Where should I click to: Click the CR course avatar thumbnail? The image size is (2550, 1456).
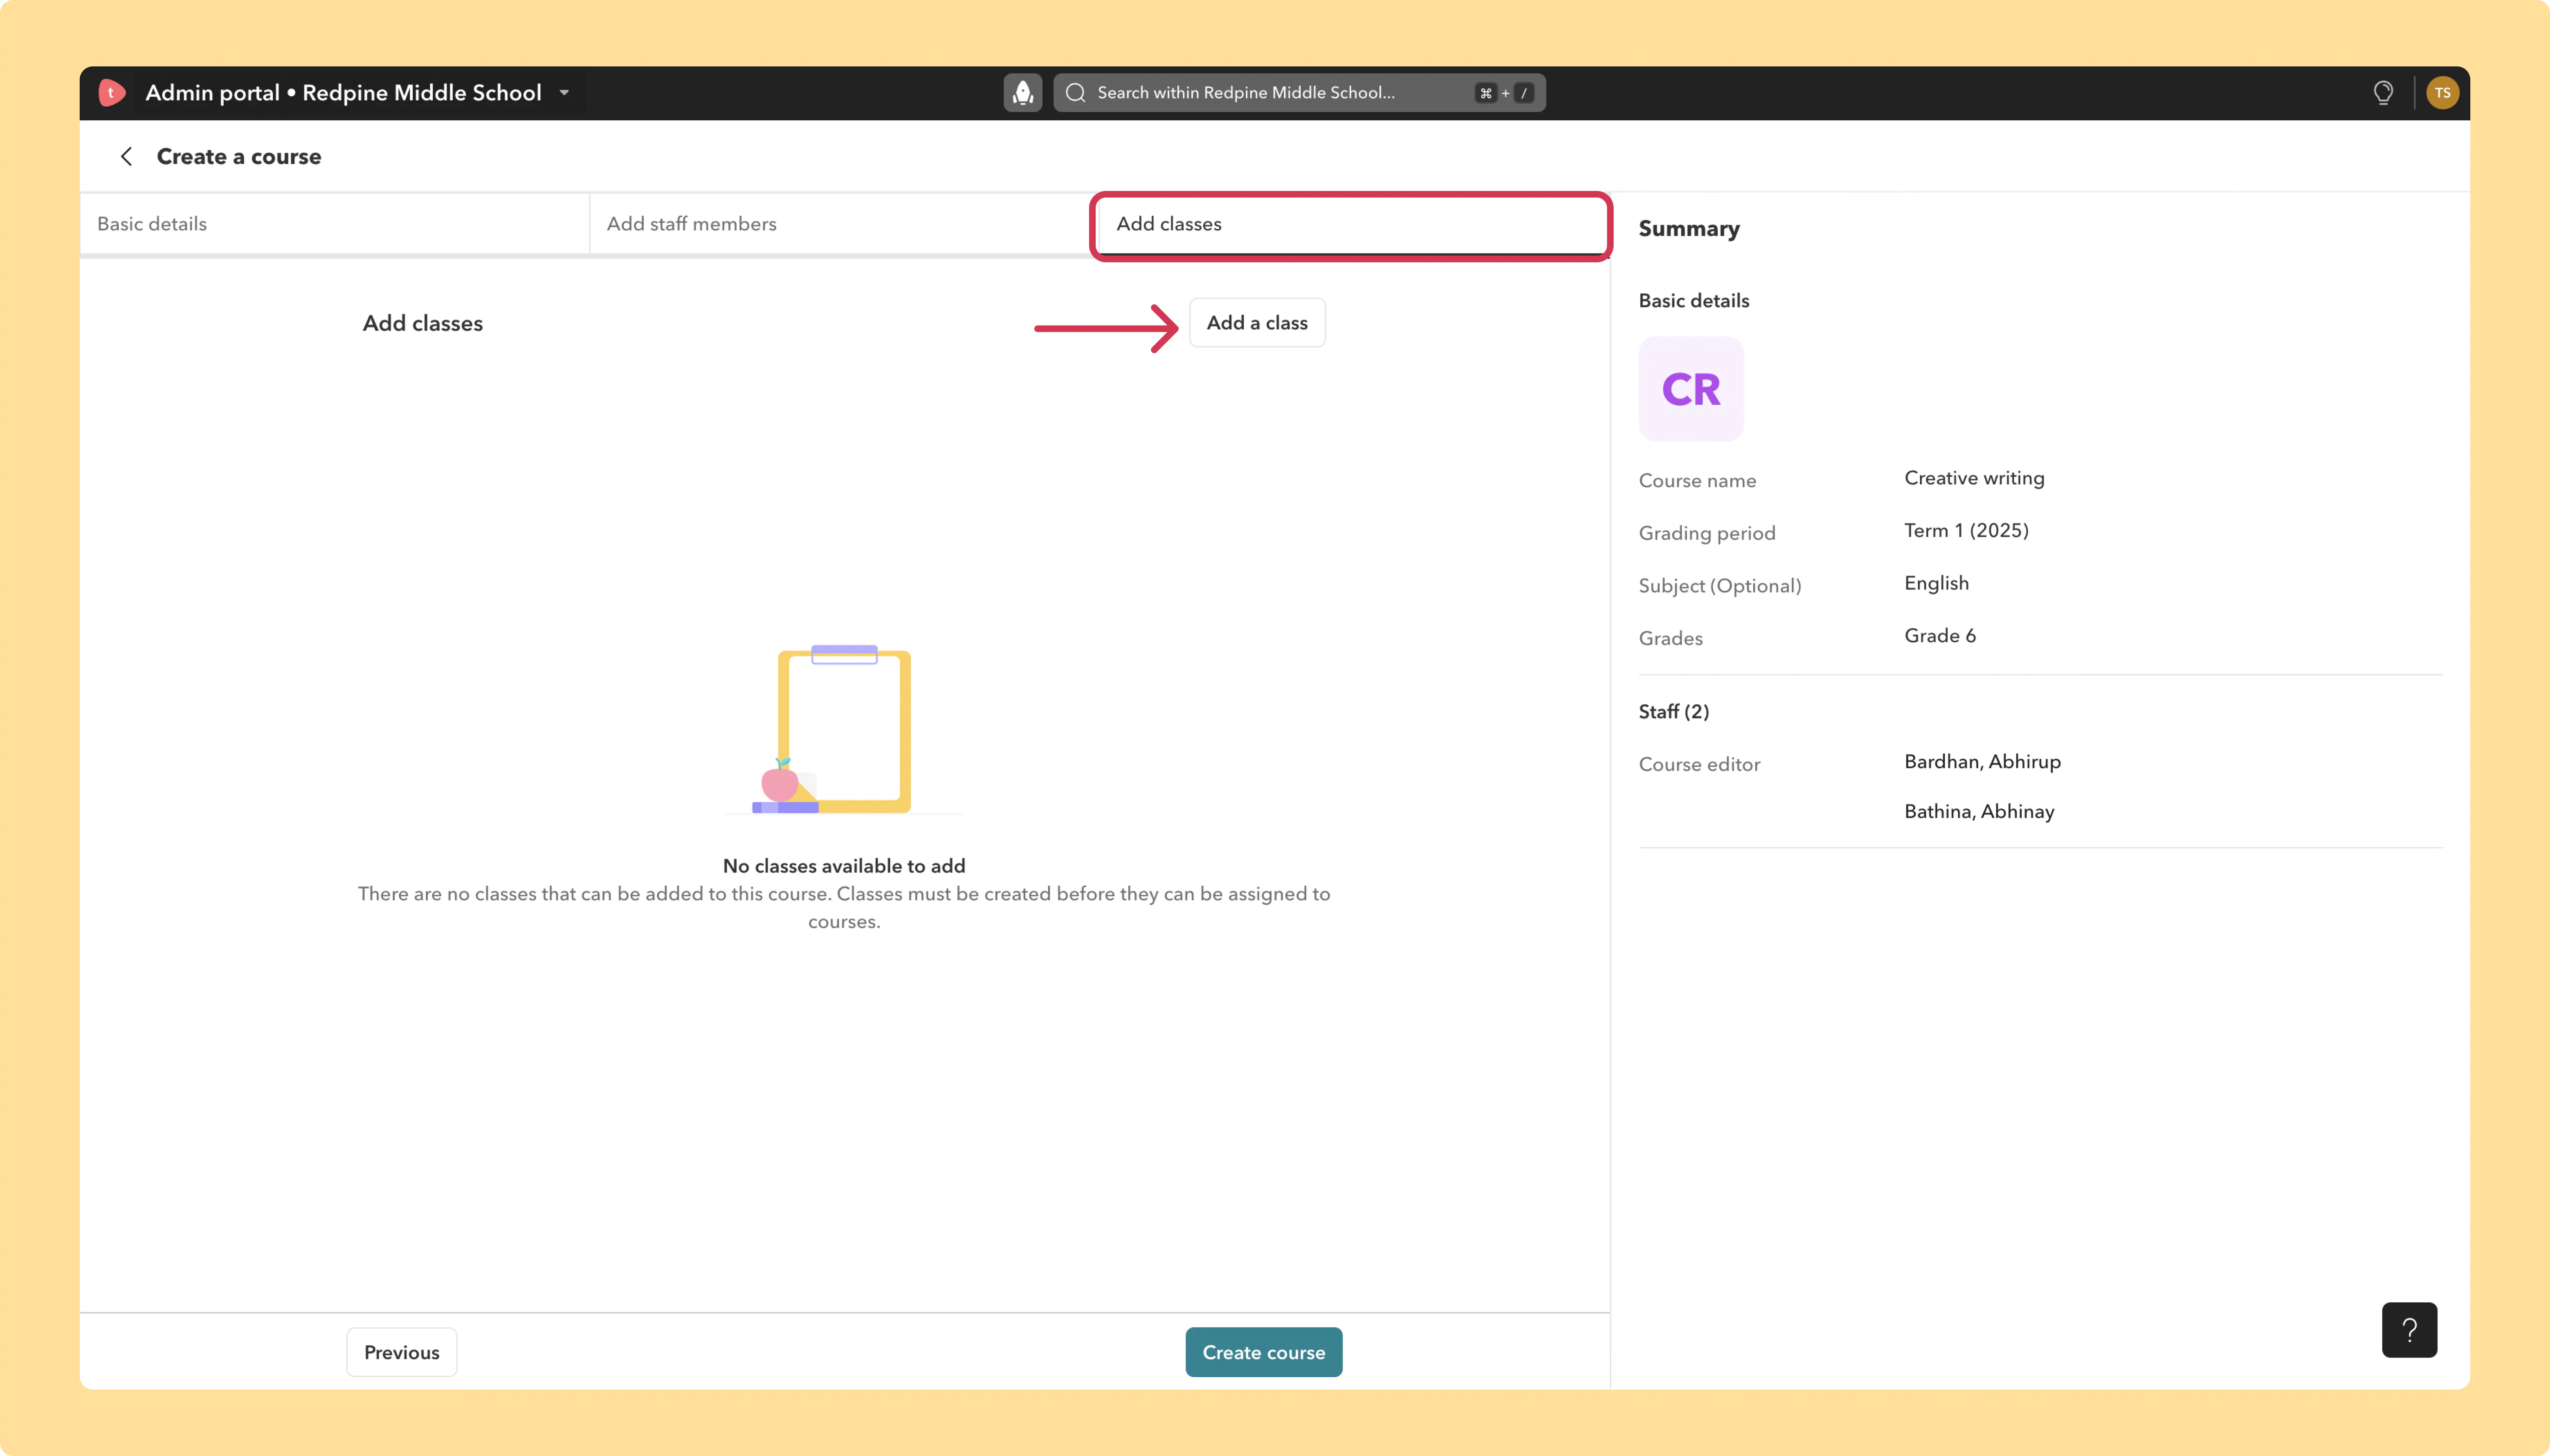(1691, 389)
